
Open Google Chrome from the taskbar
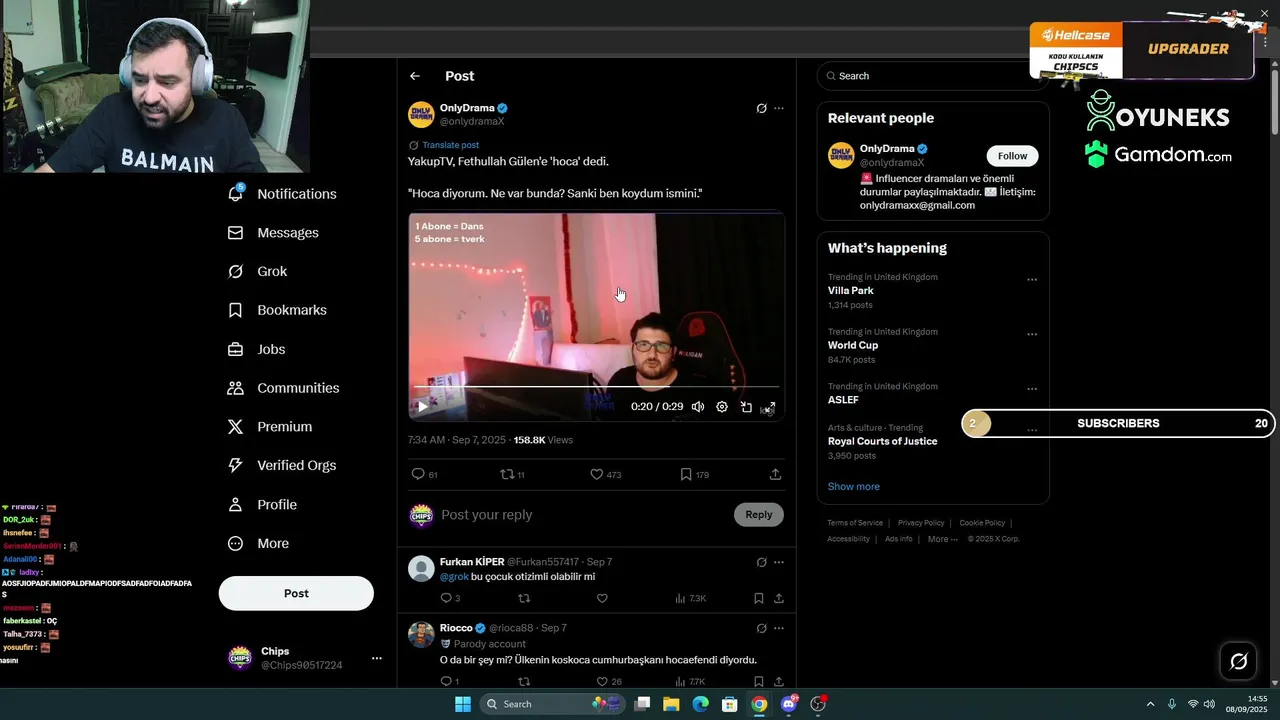(x=759, y=704)
